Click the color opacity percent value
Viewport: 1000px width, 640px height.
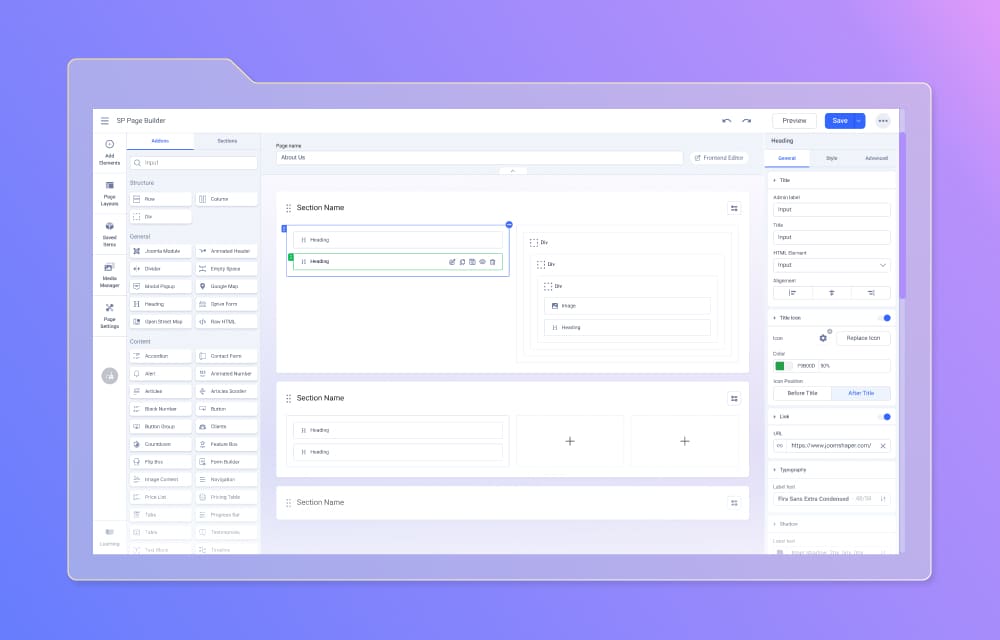(x=825, y=366)
